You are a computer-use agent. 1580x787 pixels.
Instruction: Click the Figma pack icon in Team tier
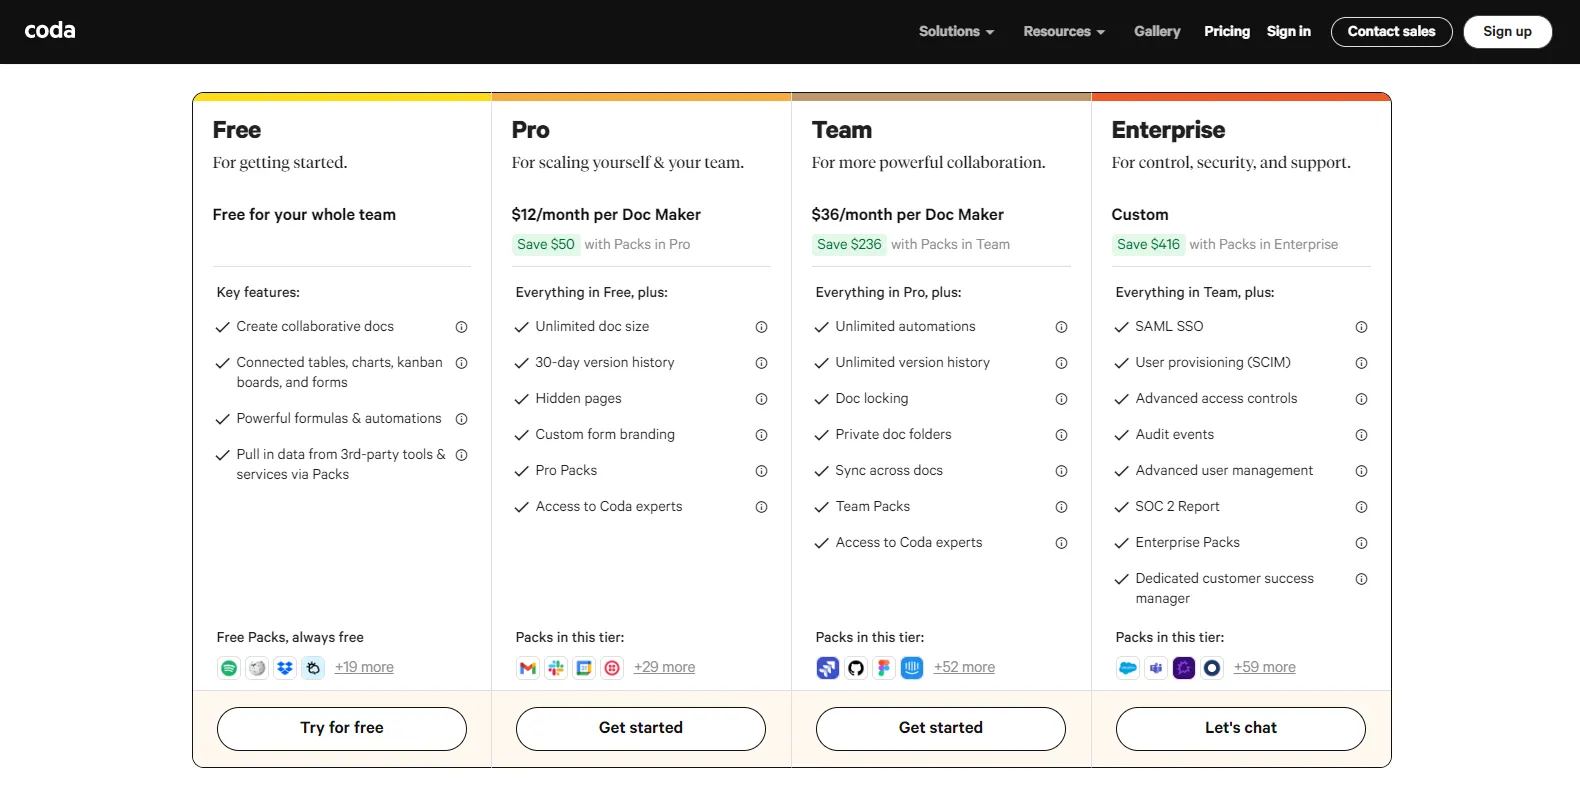884,668
